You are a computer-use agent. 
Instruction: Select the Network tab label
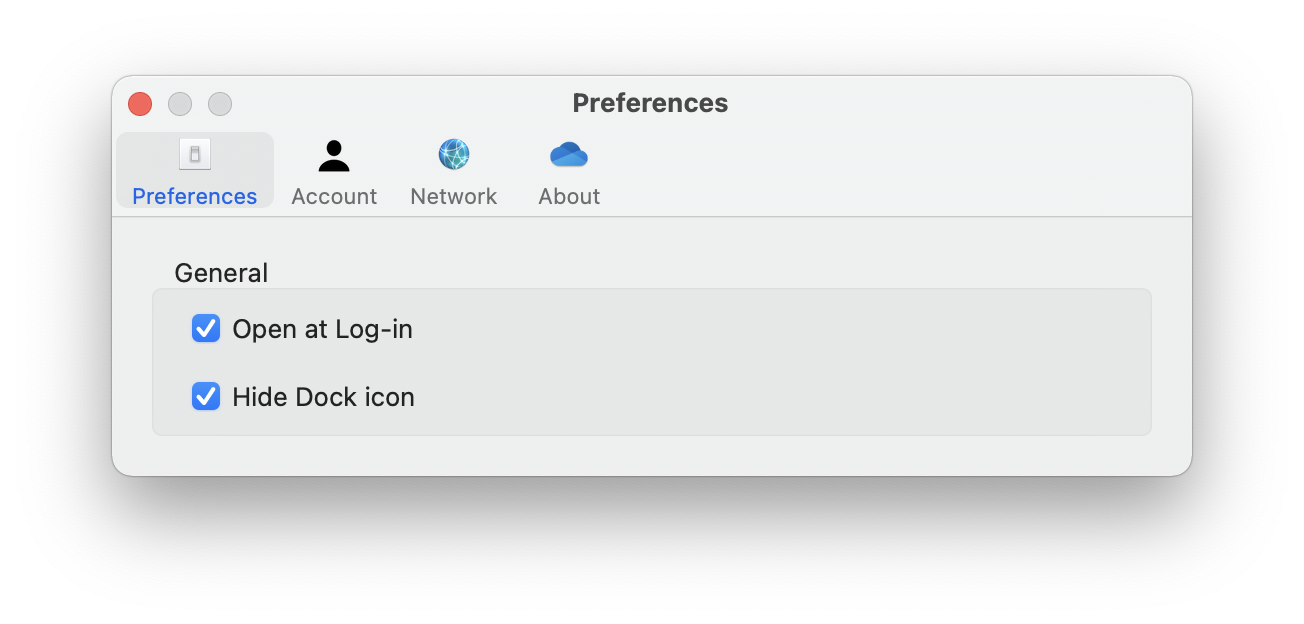454,196
